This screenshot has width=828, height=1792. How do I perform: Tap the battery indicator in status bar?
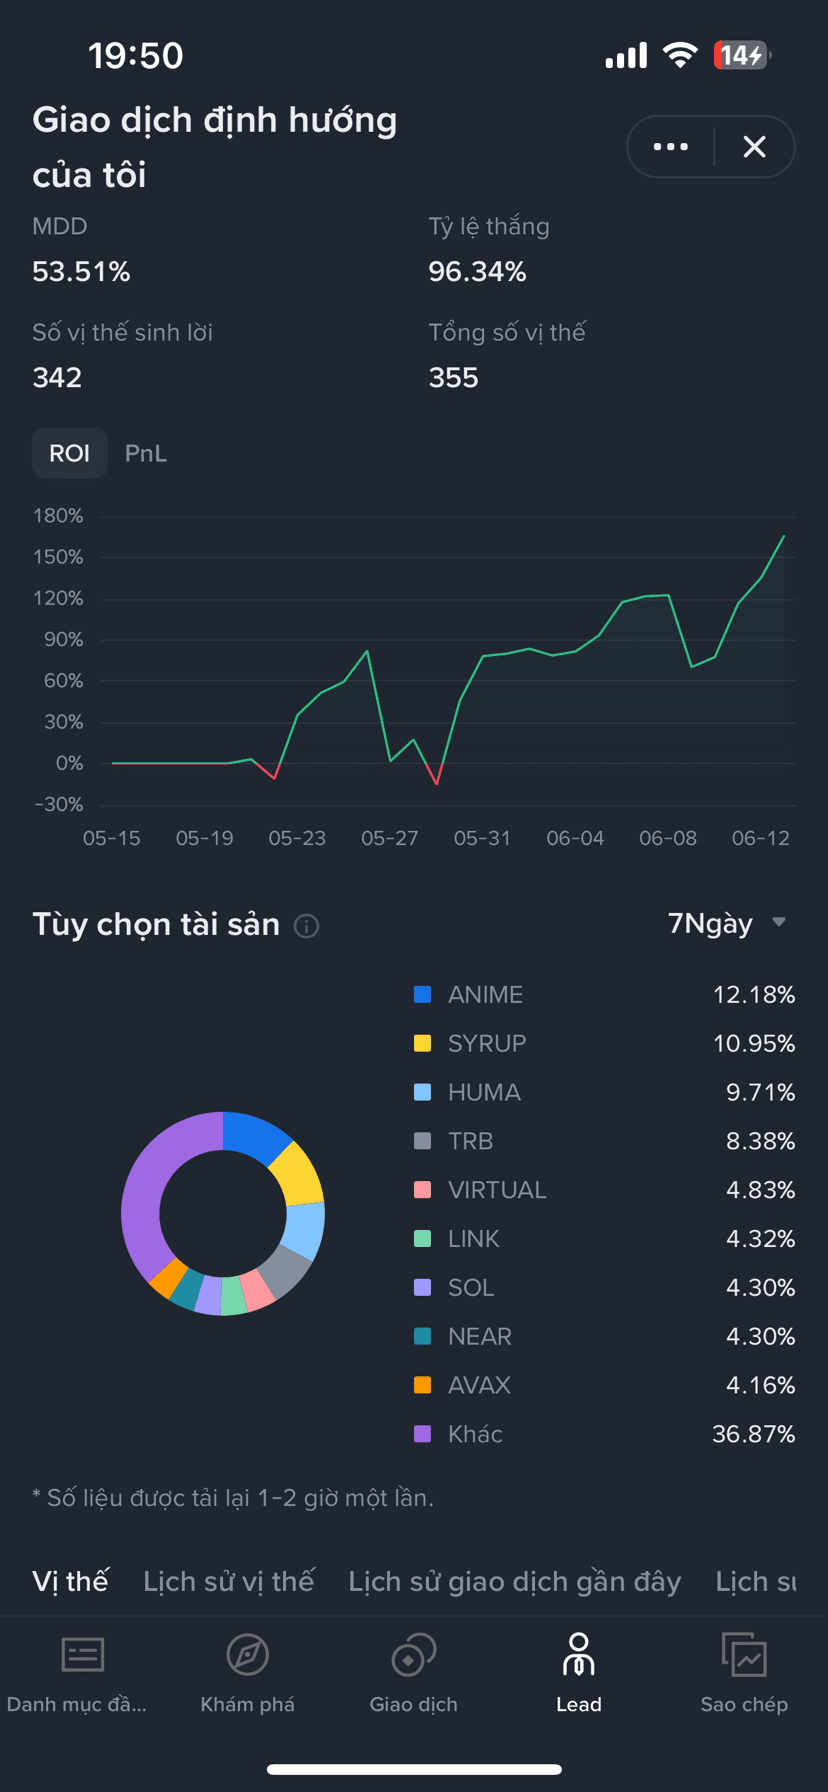click(x=742, y=55)
